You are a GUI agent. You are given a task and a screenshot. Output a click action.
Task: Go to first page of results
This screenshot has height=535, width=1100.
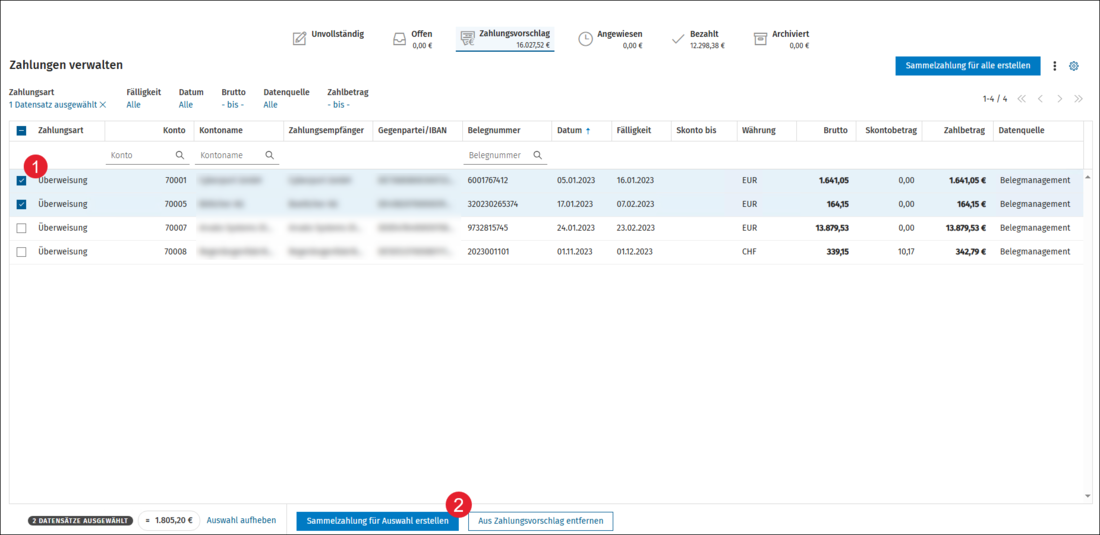(1021, 99)
